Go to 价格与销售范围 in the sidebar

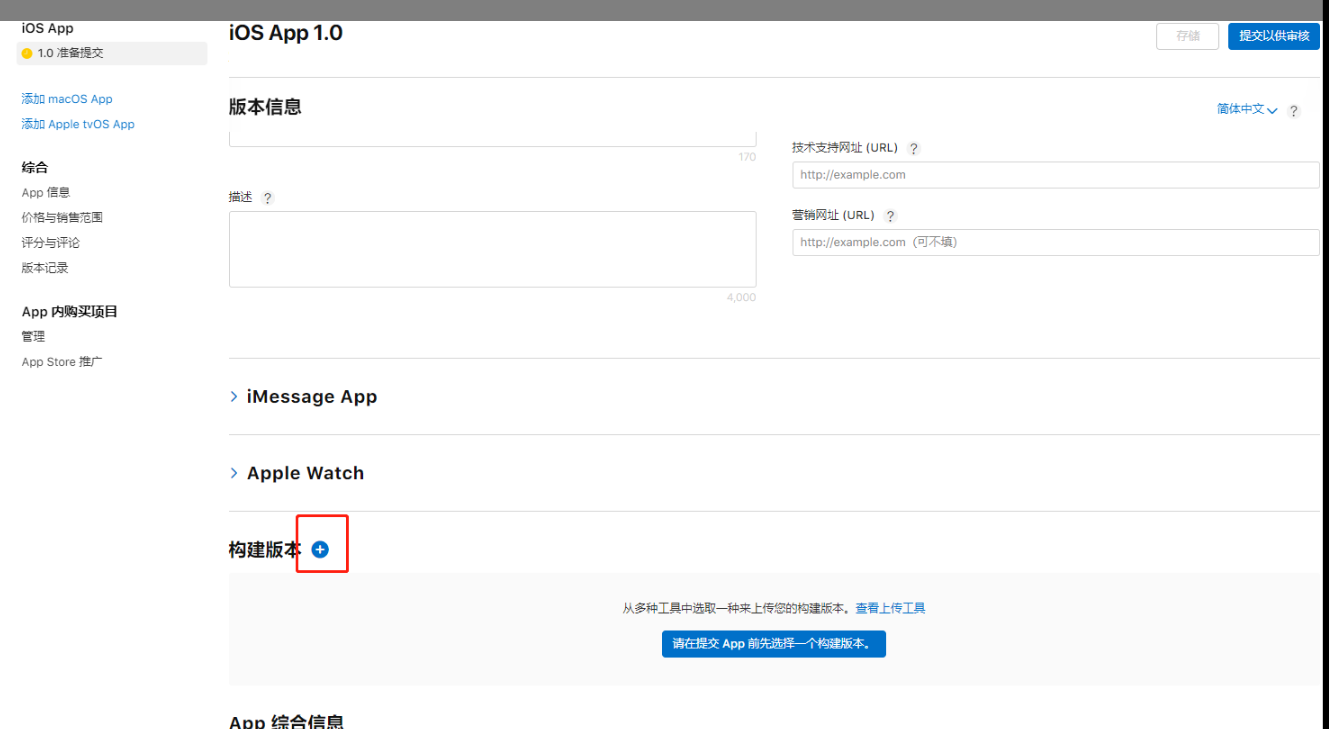click(x=62, y=217)
